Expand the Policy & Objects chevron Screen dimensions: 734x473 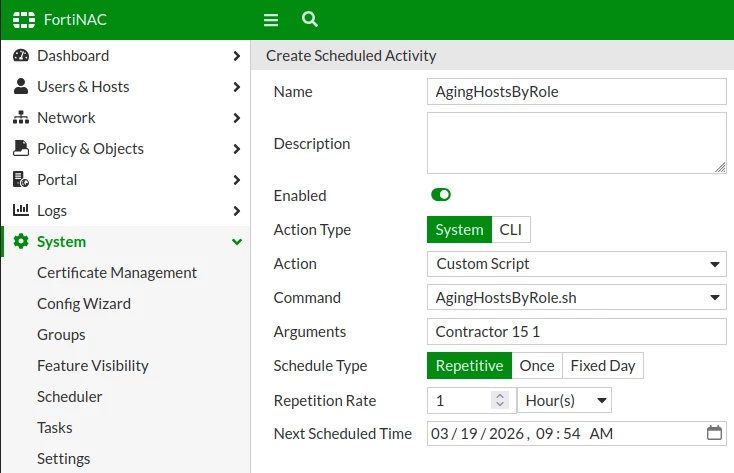click(x=237, y=149)
